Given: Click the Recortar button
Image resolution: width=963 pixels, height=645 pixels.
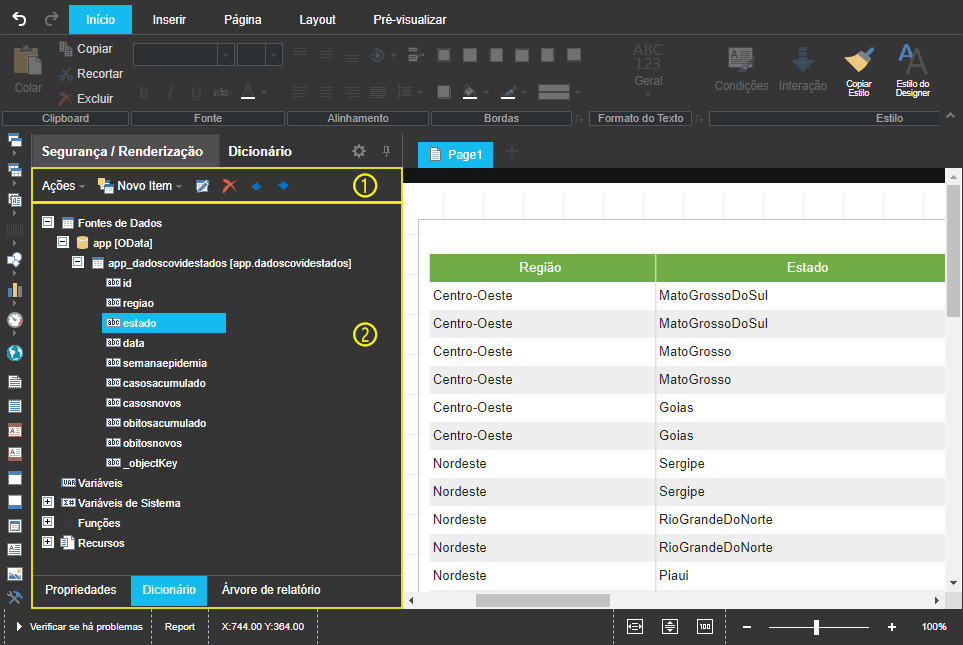Looking at the screenshot, I should click(91, 74).
